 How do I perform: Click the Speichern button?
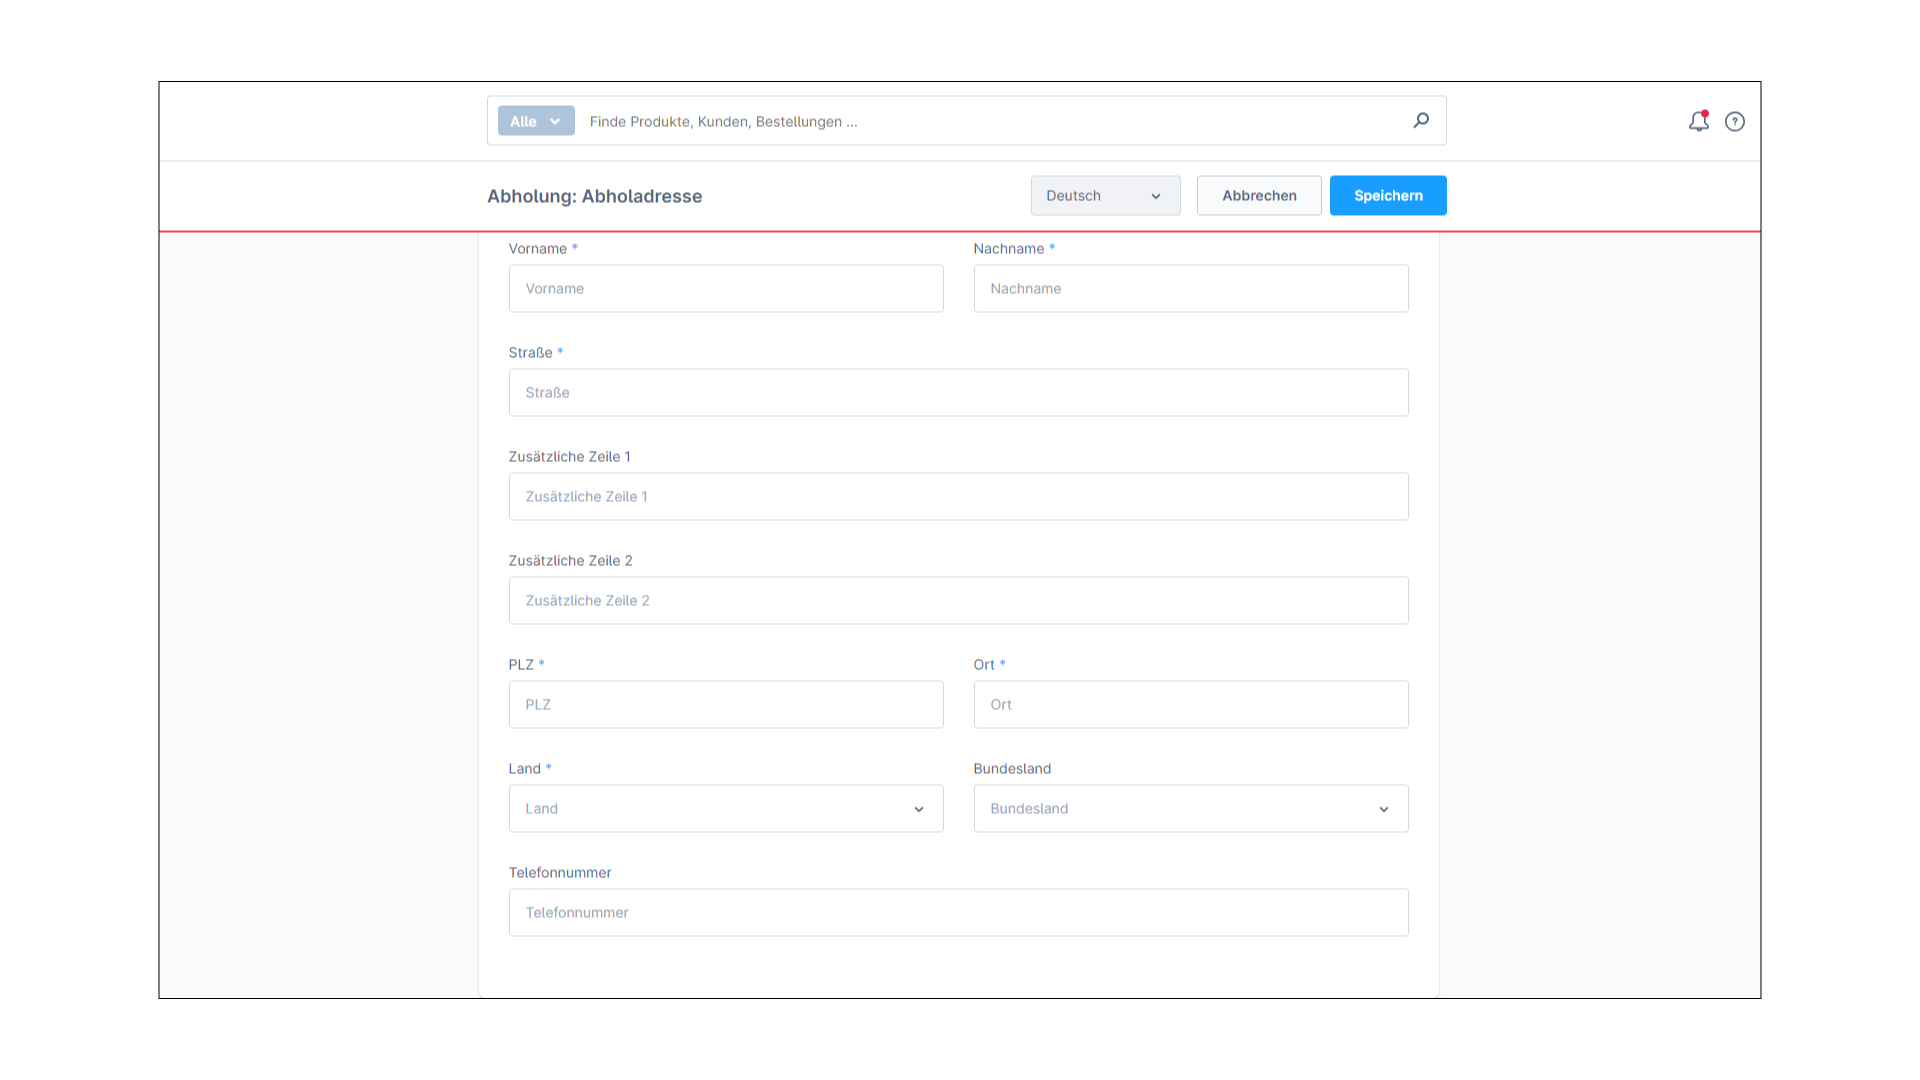tap(1388, 196)
